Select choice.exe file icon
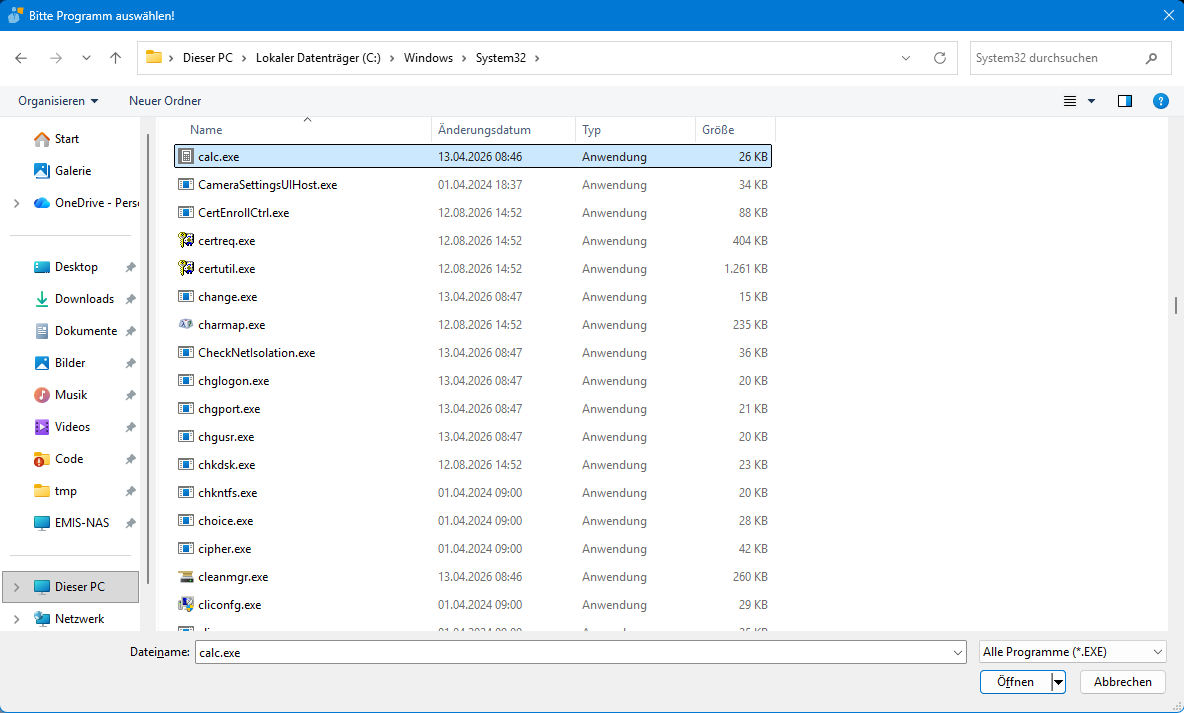Image resolution: width=1184 pixels, height=713 pixels. [186, 520]
